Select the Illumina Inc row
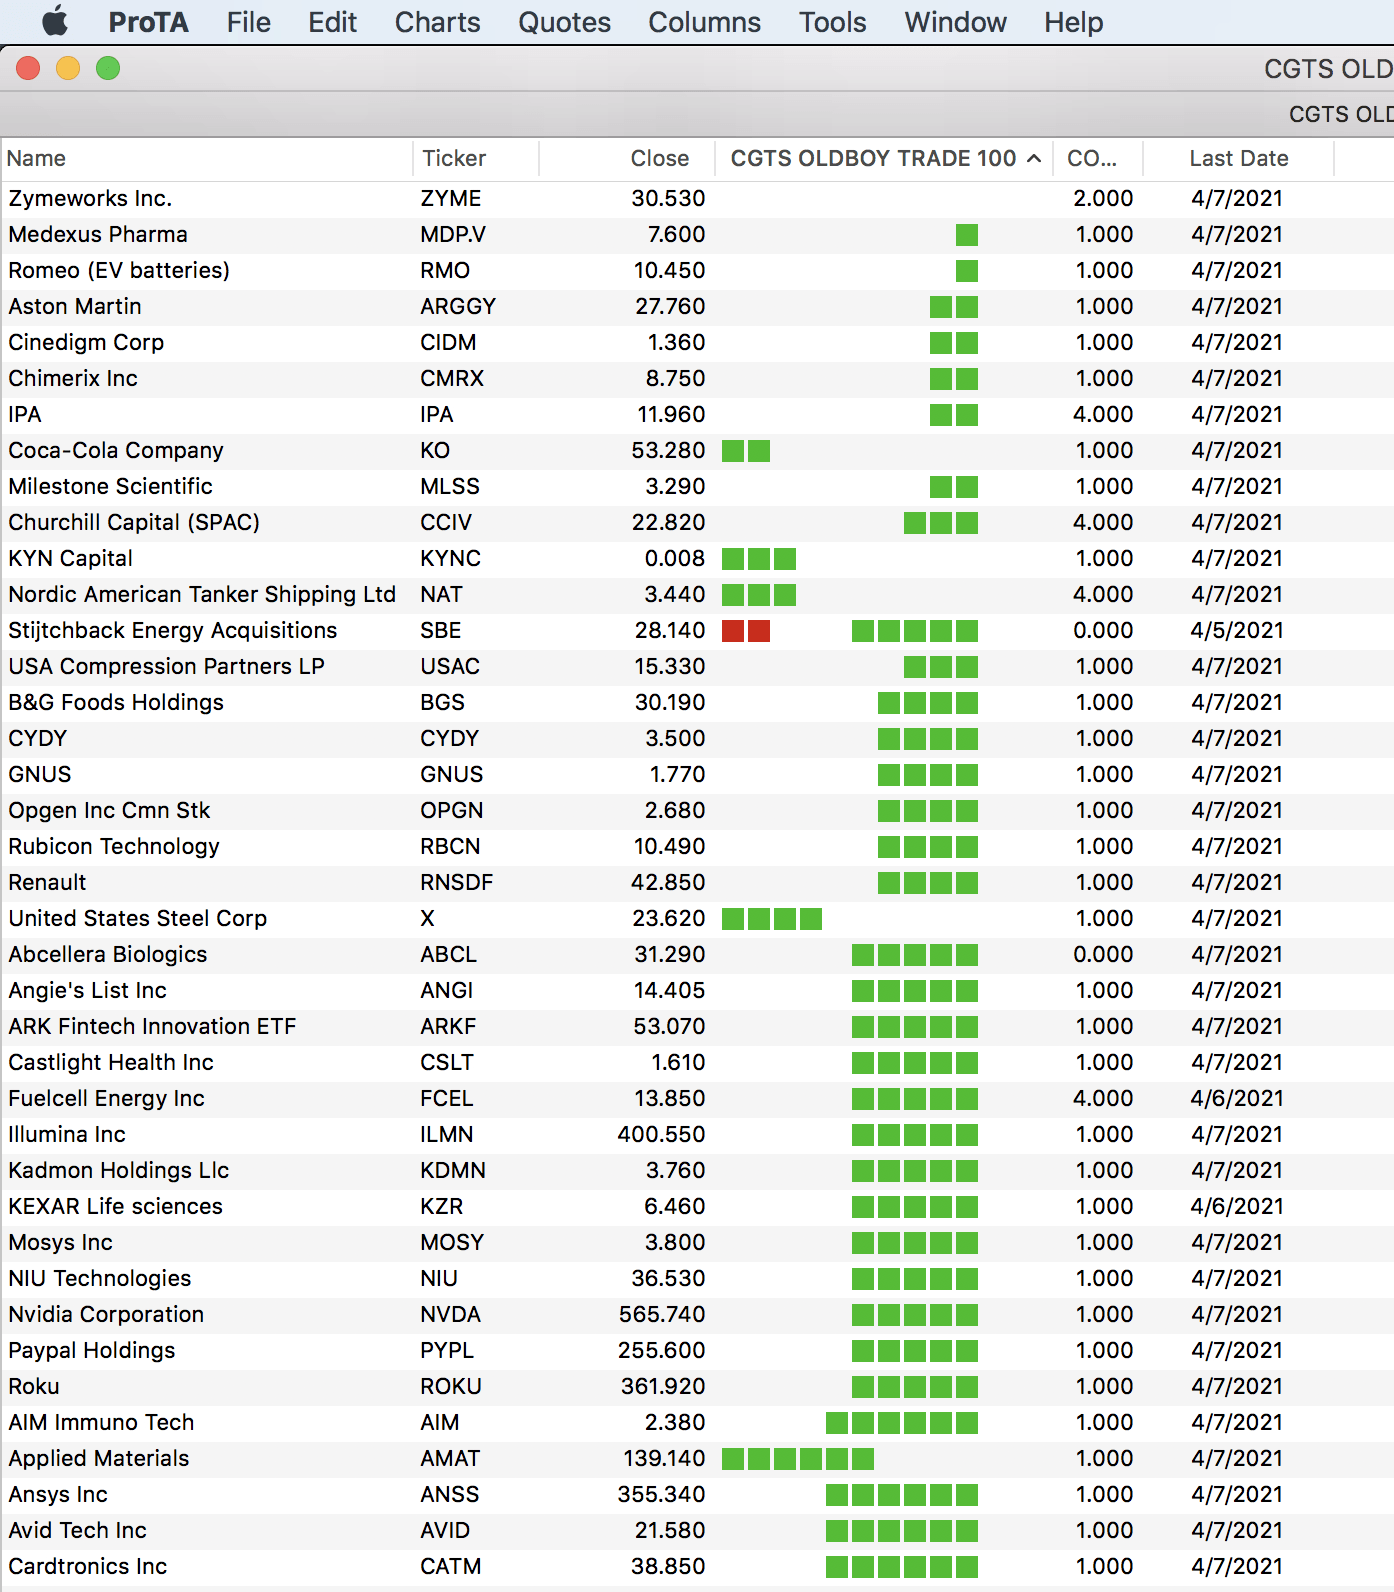Screen dimensions: 1394x1592 pyautogui.click(x=697, y=1134)
